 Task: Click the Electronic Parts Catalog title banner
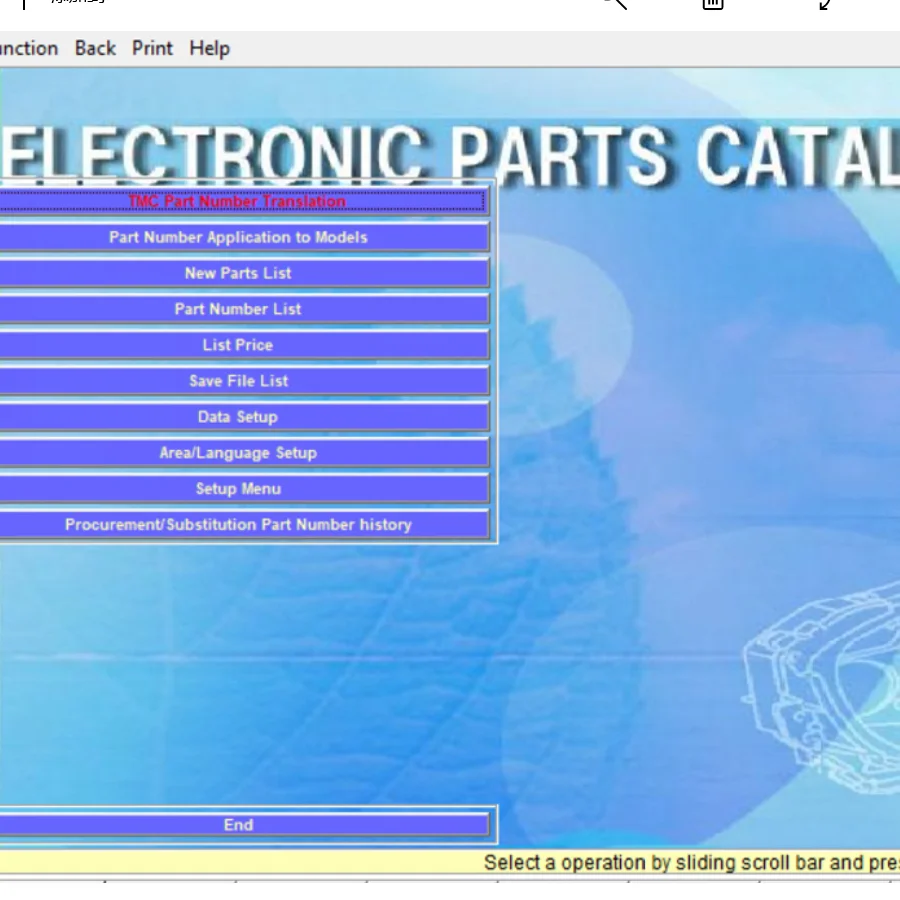click(x=450, y=155)
